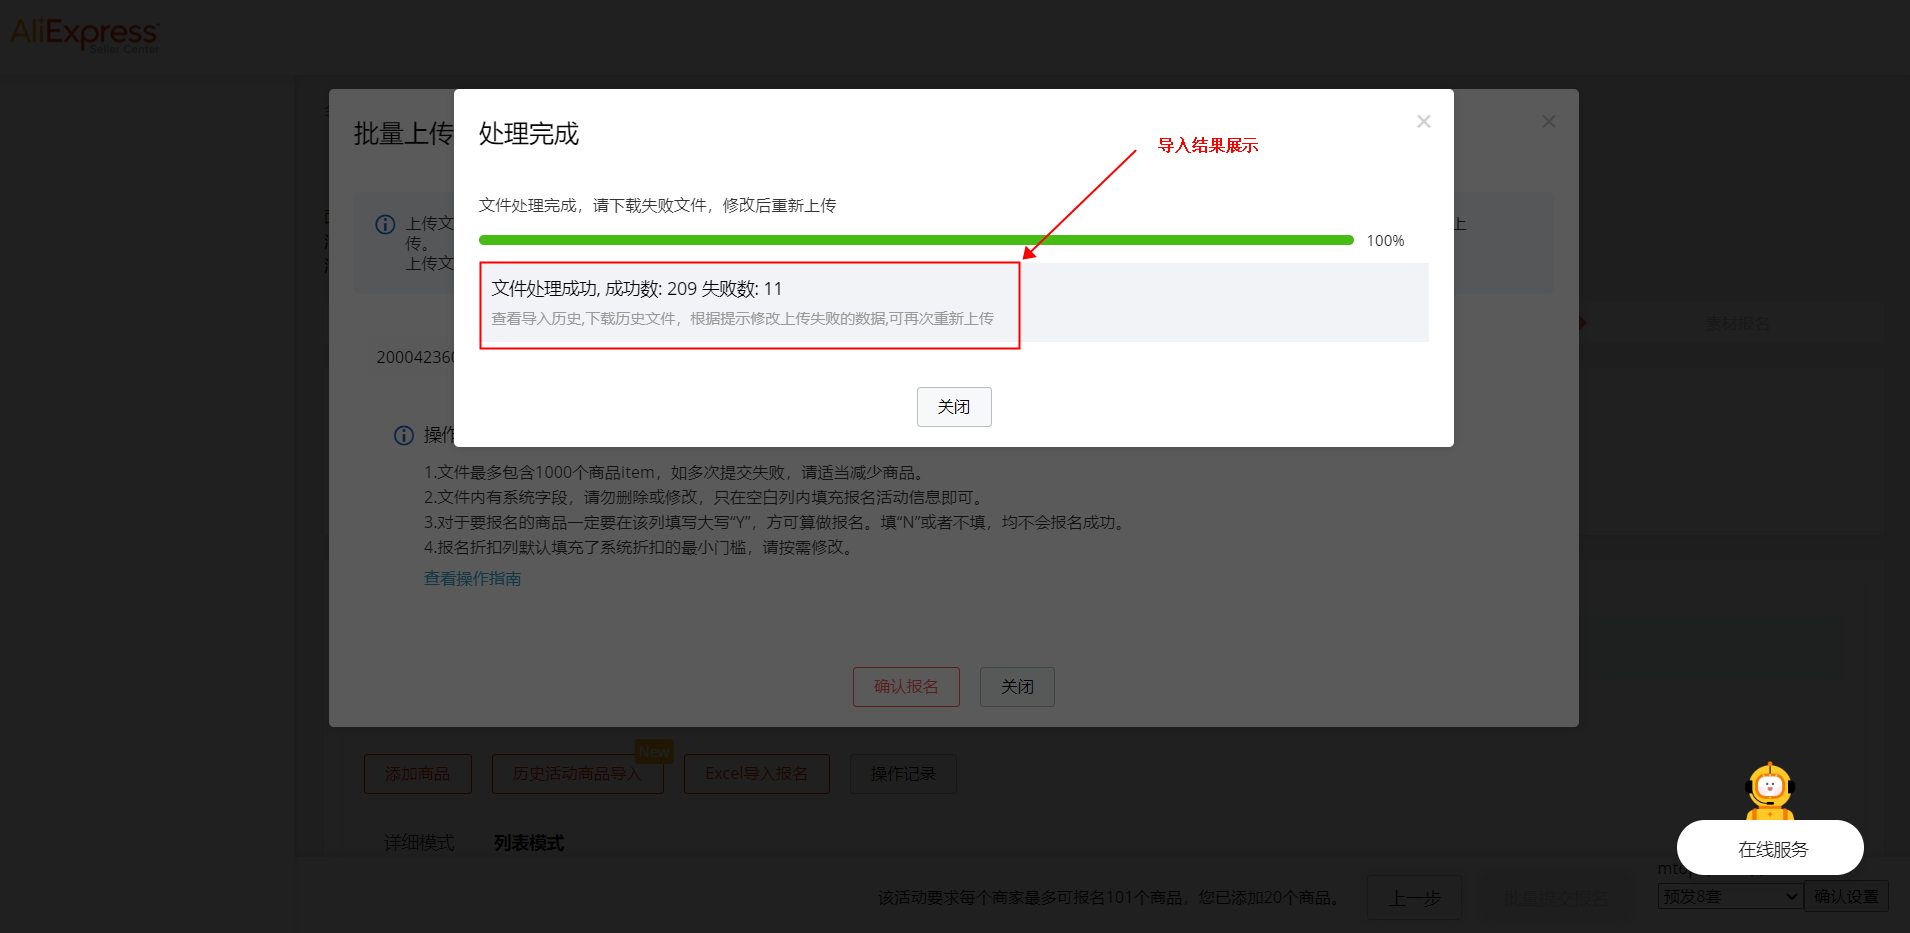The width and height of the screenshot is (1910, 933).
Task: Click the text 文件处理成功, 成功数: 209 失败数: 11
Action: 637,289
